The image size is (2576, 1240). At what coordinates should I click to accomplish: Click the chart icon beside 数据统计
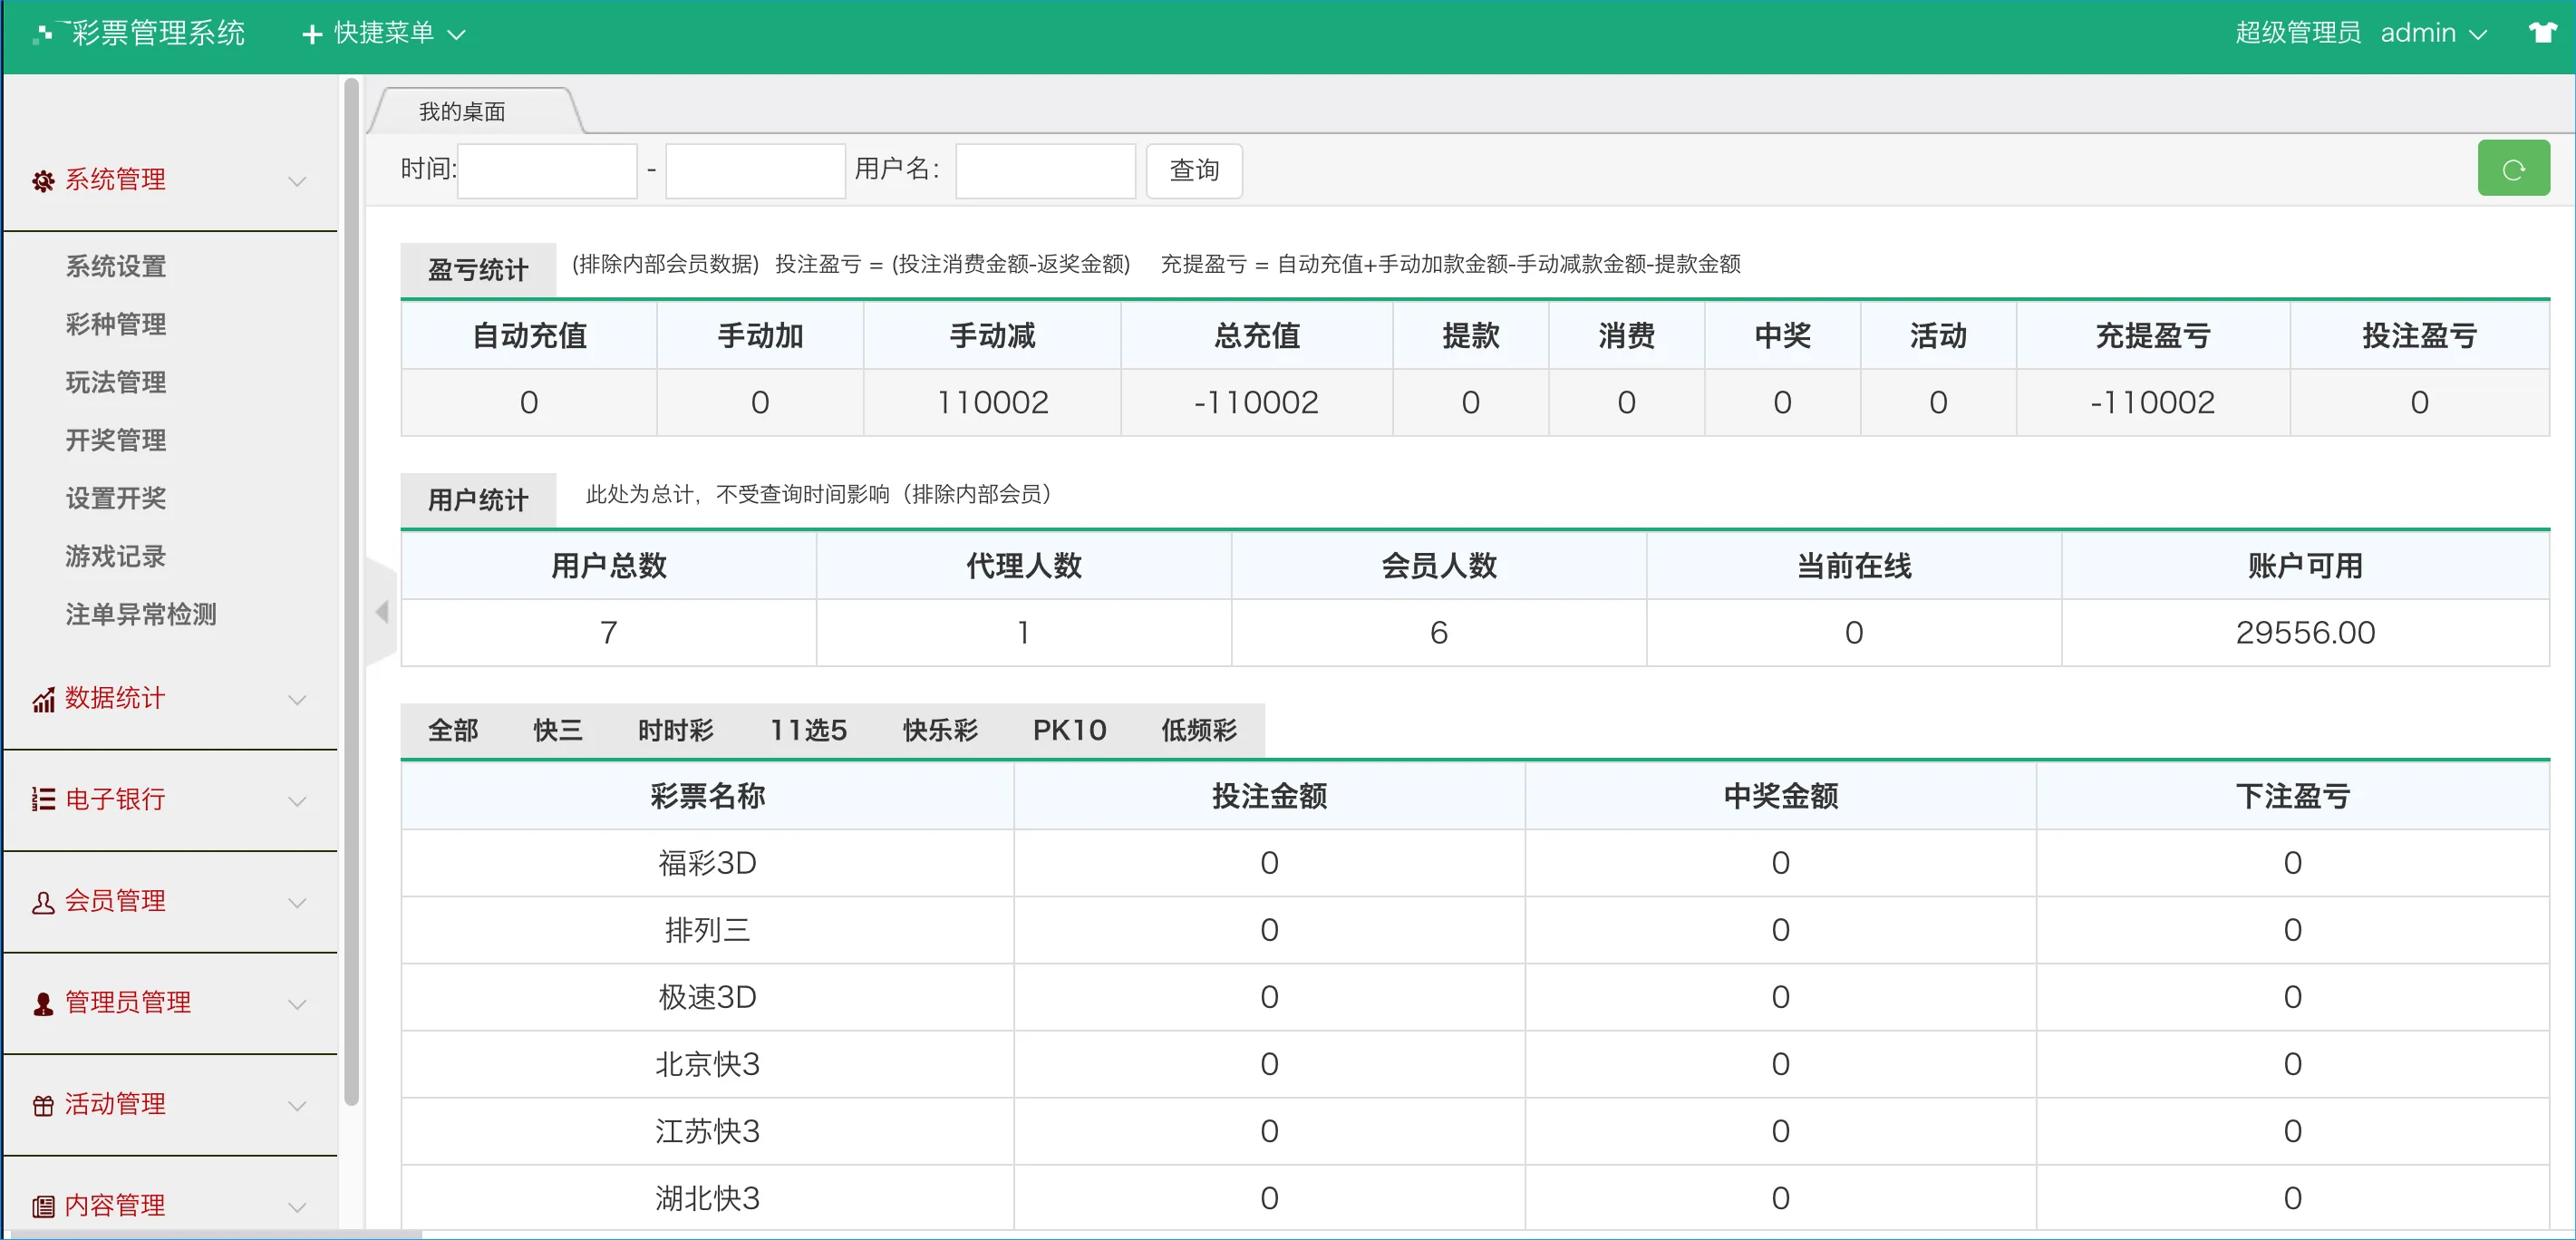tap(43, 700)
